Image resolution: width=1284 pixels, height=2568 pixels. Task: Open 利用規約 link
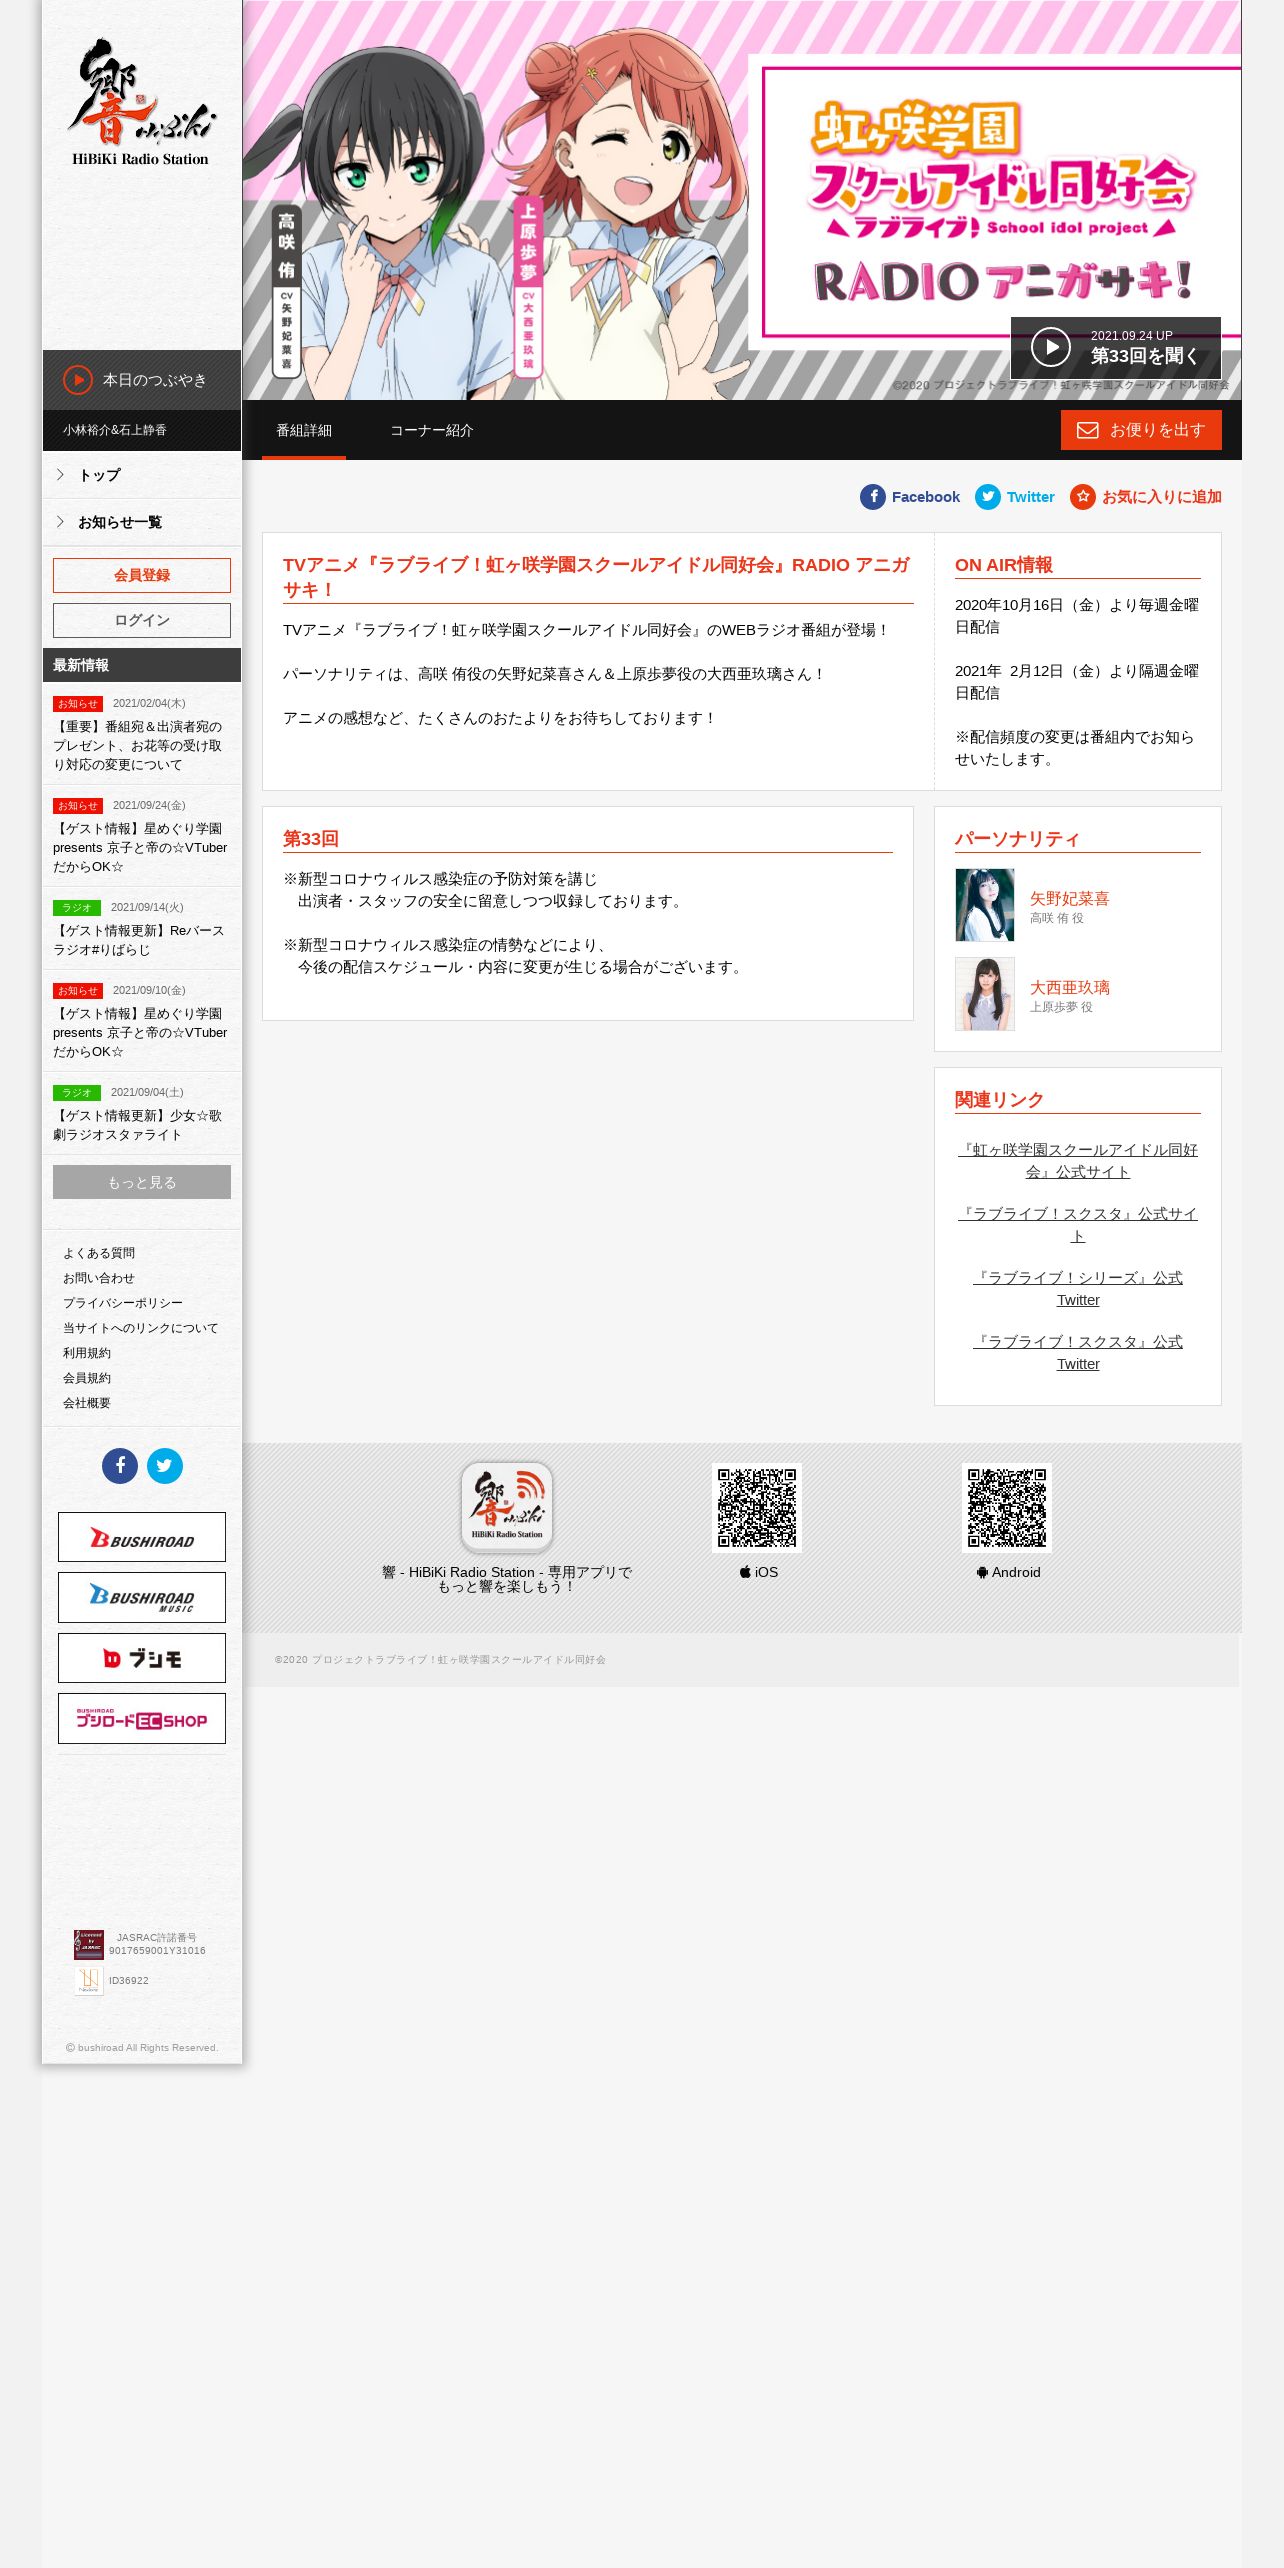coord(87,1353)
